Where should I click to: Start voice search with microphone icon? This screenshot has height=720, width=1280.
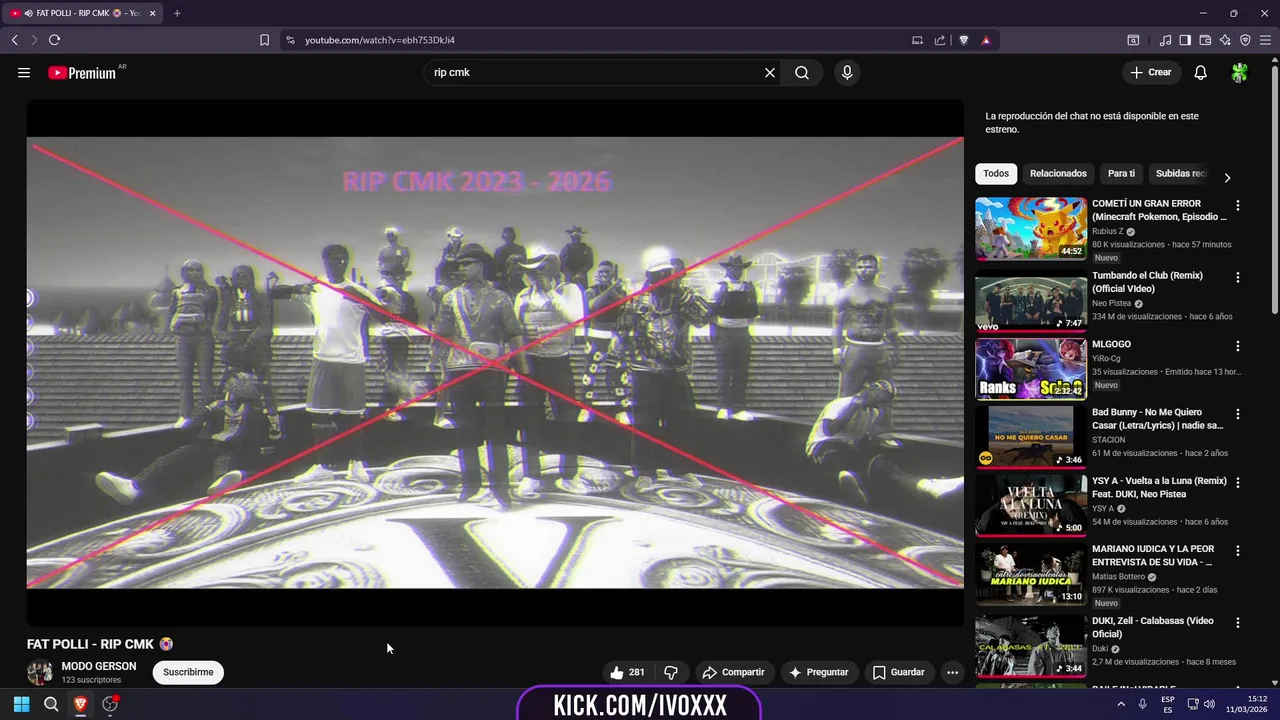pos(847,72)
